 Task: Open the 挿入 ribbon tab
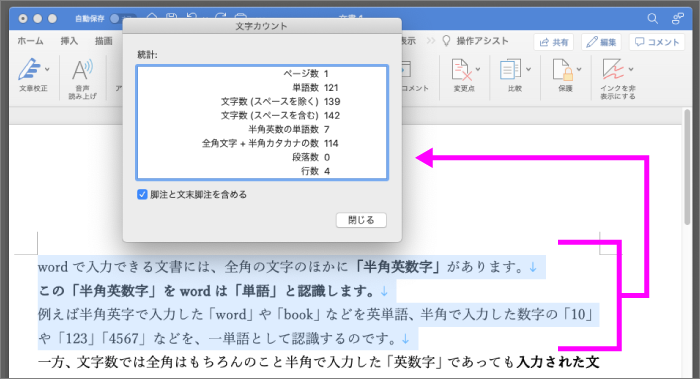point(69,41)
